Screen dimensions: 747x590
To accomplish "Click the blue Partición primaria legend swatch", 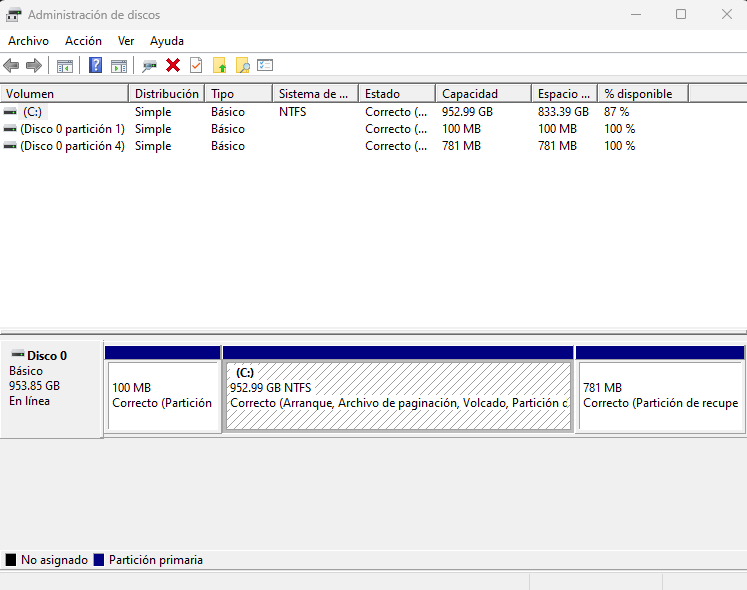I will click(99, 559).
